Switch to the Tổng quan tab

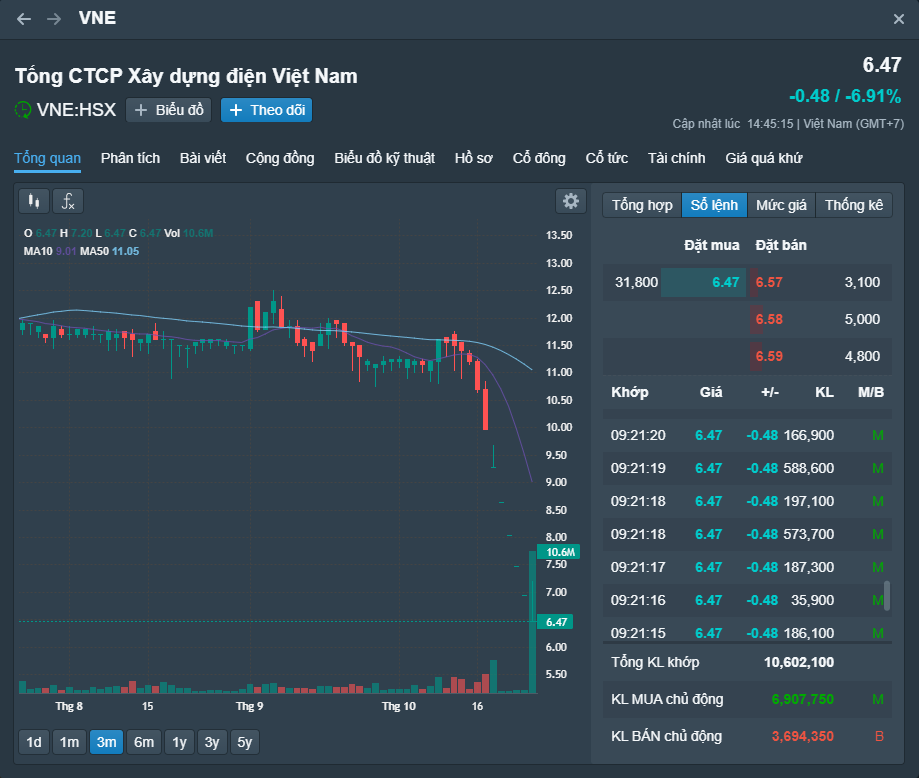tap(47, 158)
